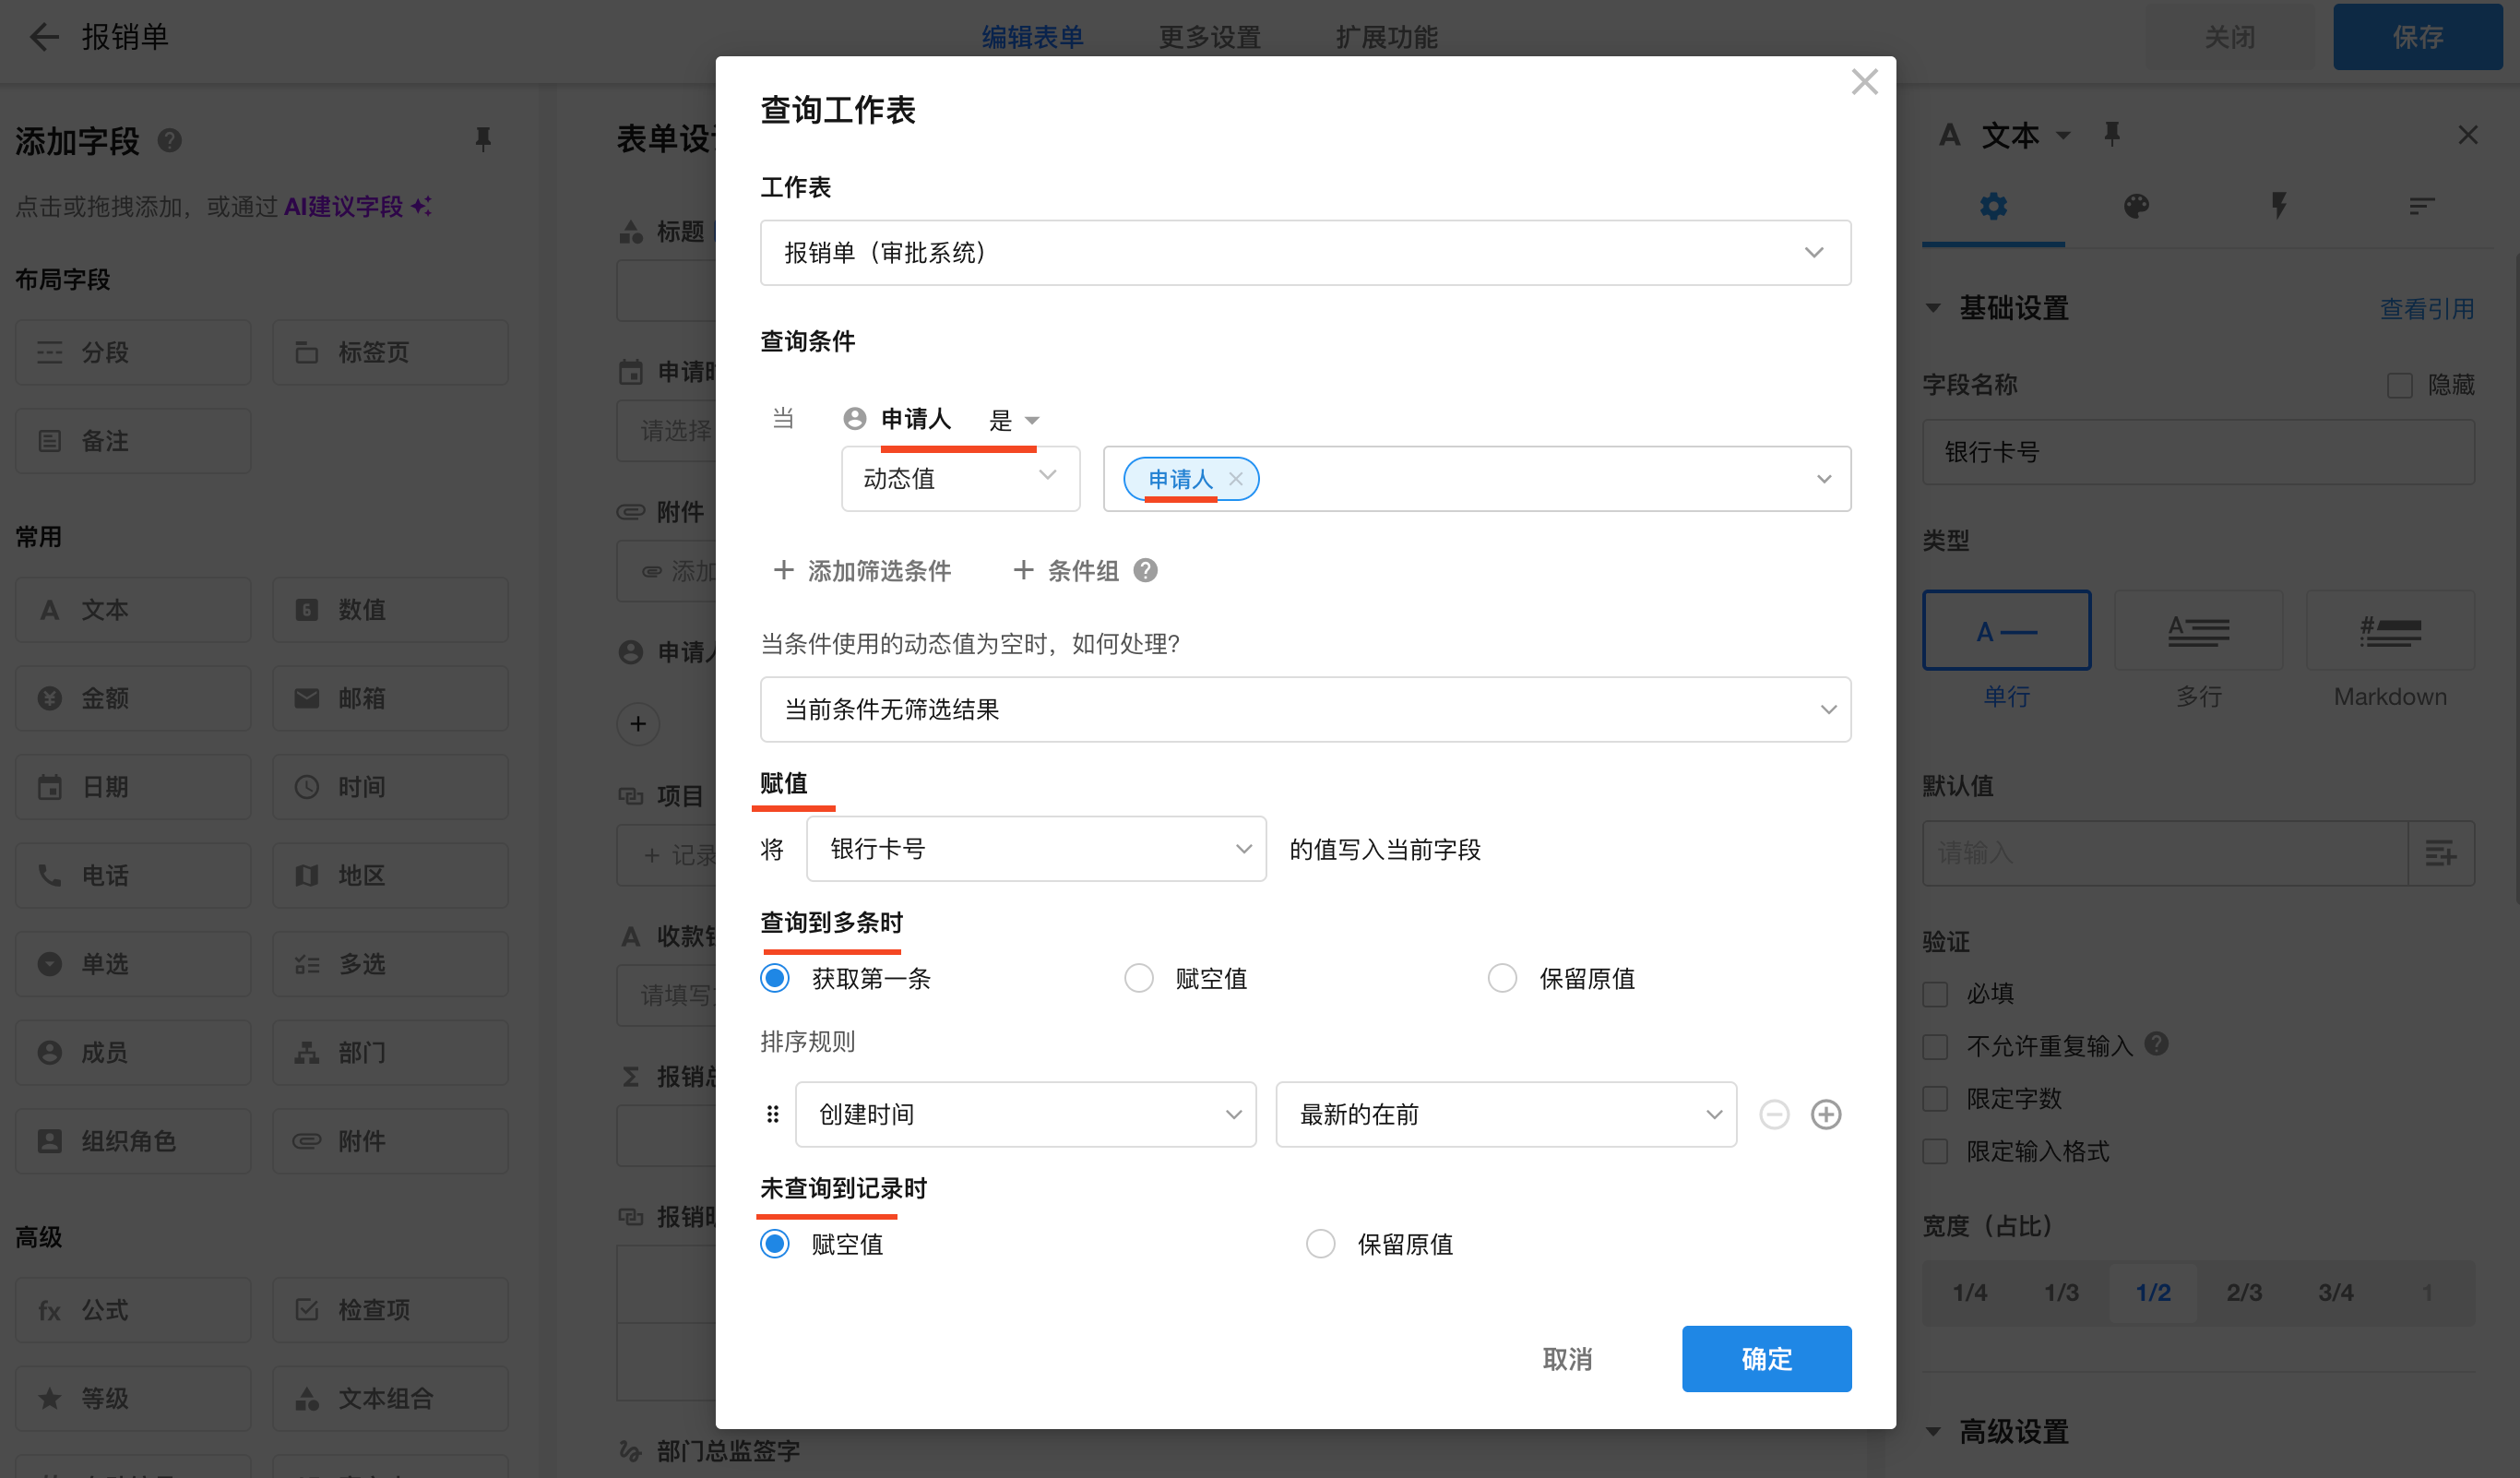This screenshot has height=1478, width=2520.
Task: Open the 工作表 dropdown showing 报销单（审批系统）
Action: click(1304, 253)
